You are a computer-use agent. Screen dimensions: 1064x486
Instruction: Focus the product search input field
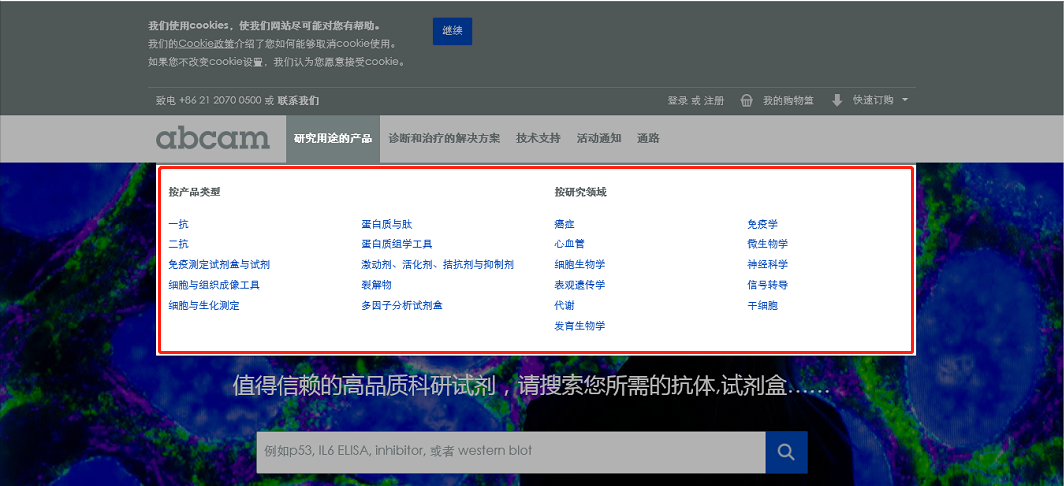(510, 452)
